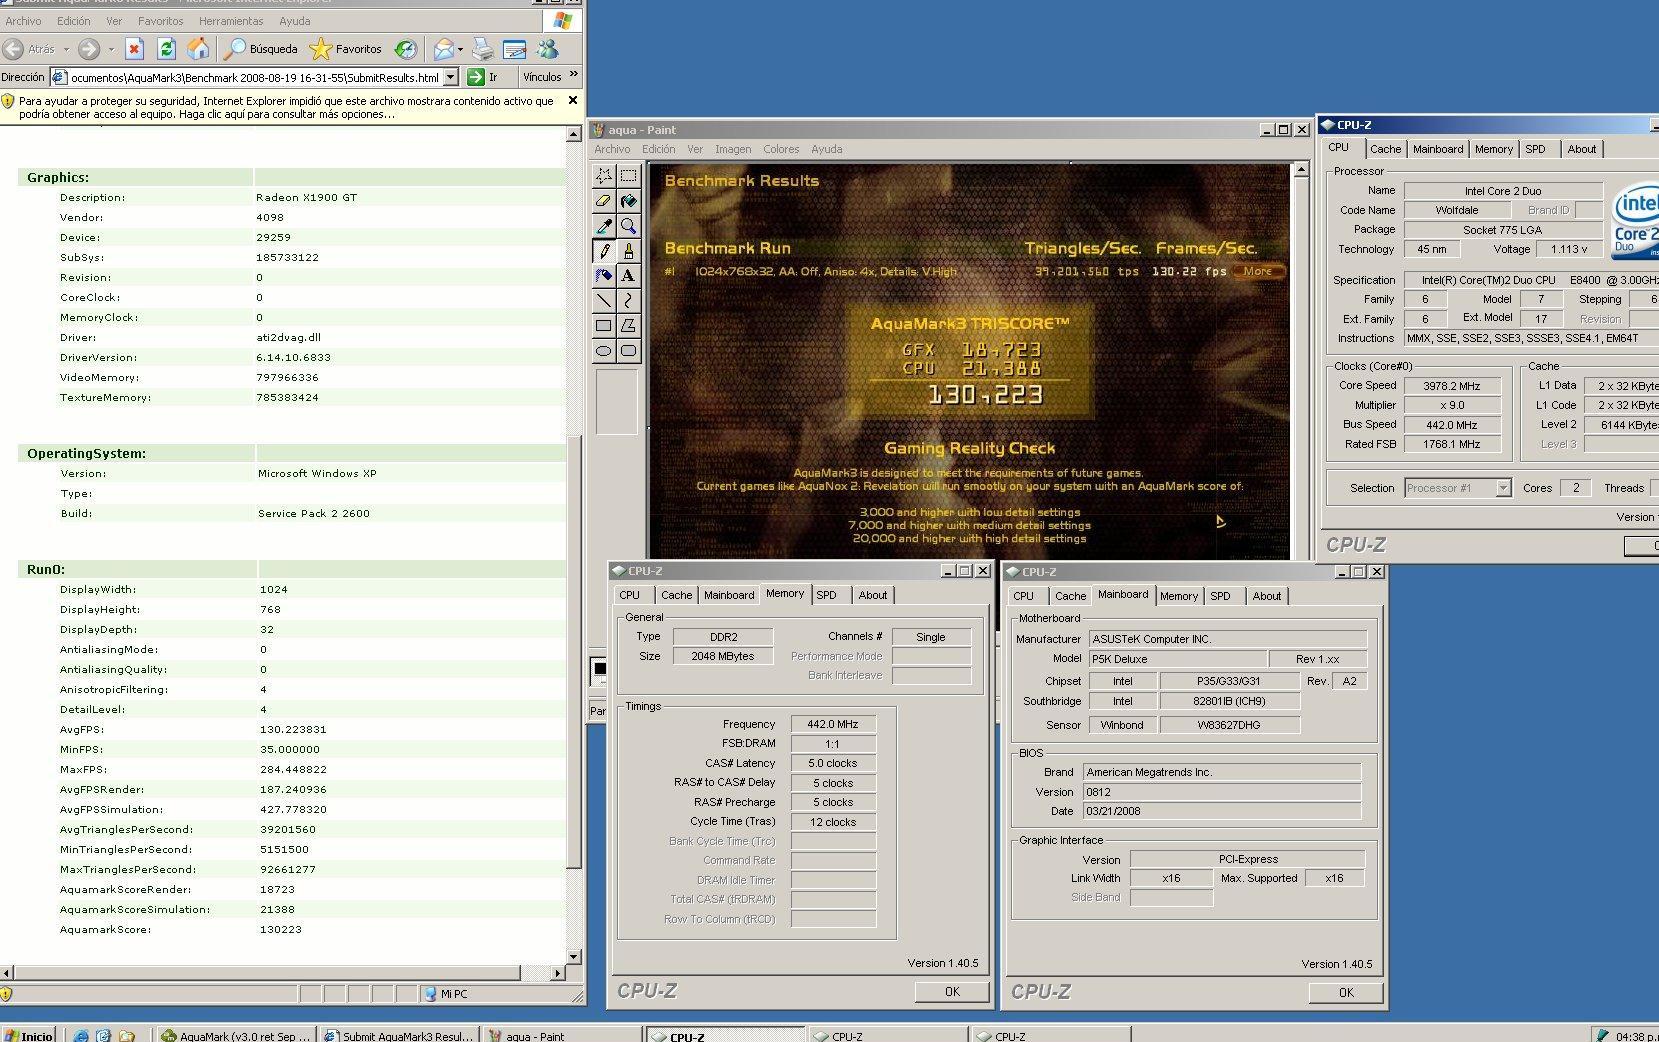Go to Home page in Internet Explorer
Screen dimensions: 1659x1042
point(199,48)
